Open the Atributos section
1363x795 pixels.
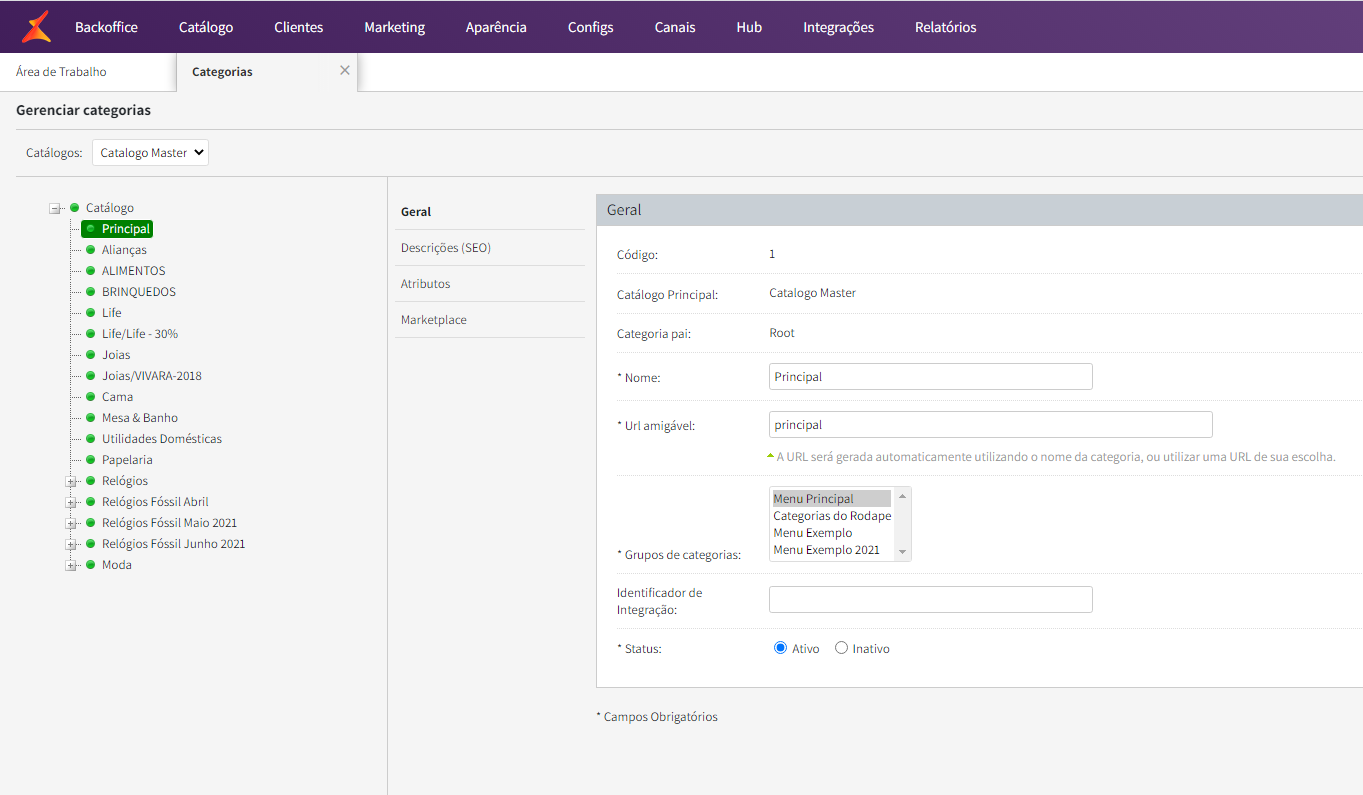[x=426, y=284]
